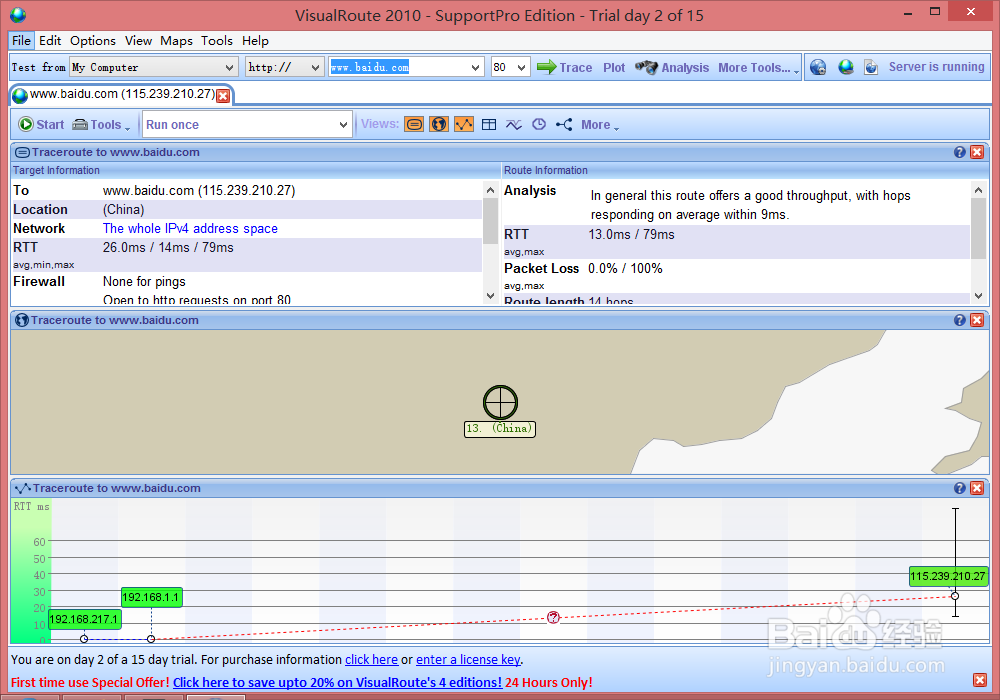Click the Plot button
The height and width of the screenshot is (700, 1000).
point(614,68)
